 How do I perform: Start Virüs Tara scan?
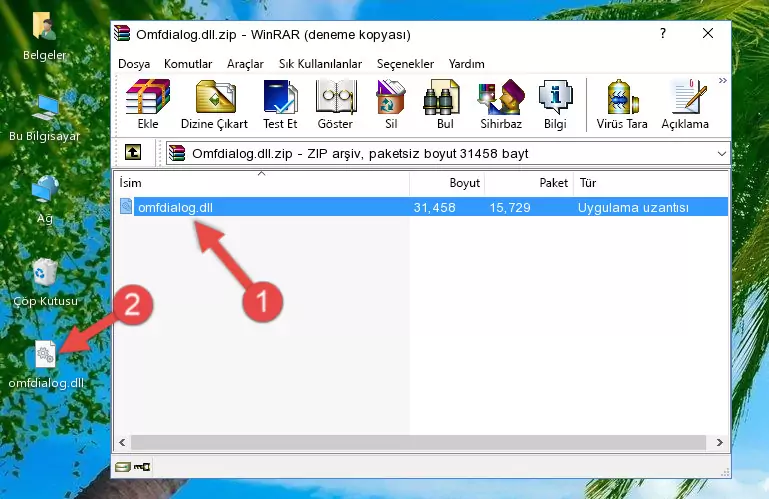click(622, 104)
